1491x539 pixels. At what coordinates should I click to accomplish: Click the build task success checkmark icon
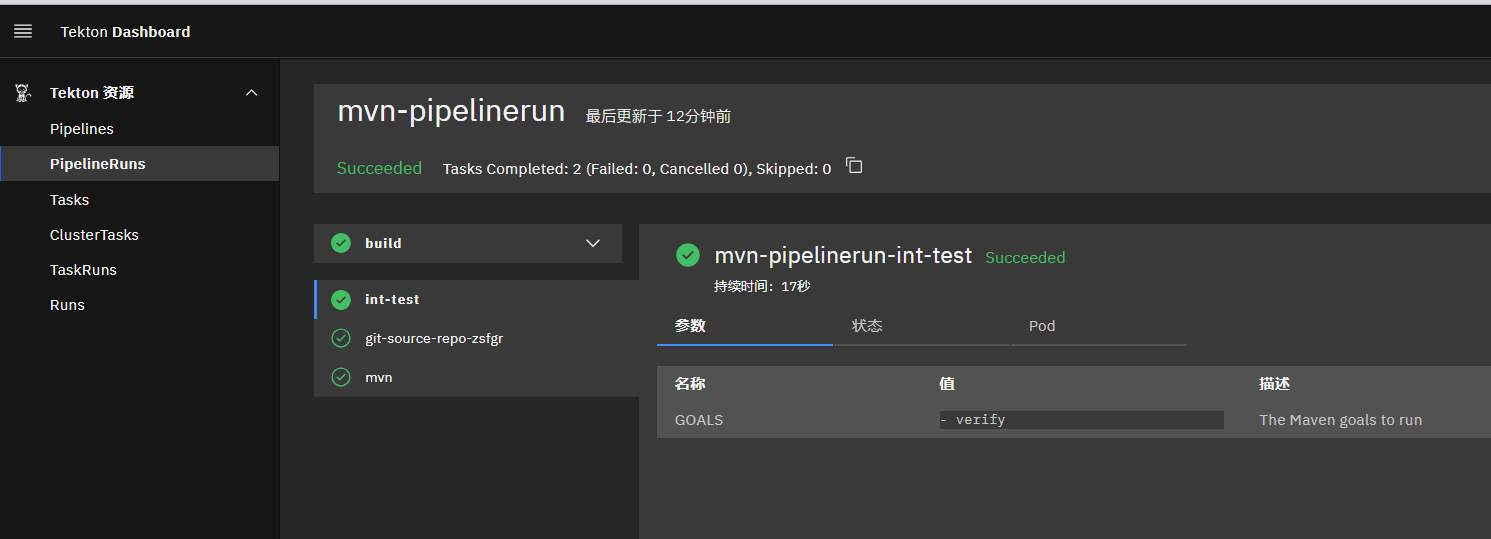pyautogui.click(x=341, y=243)
